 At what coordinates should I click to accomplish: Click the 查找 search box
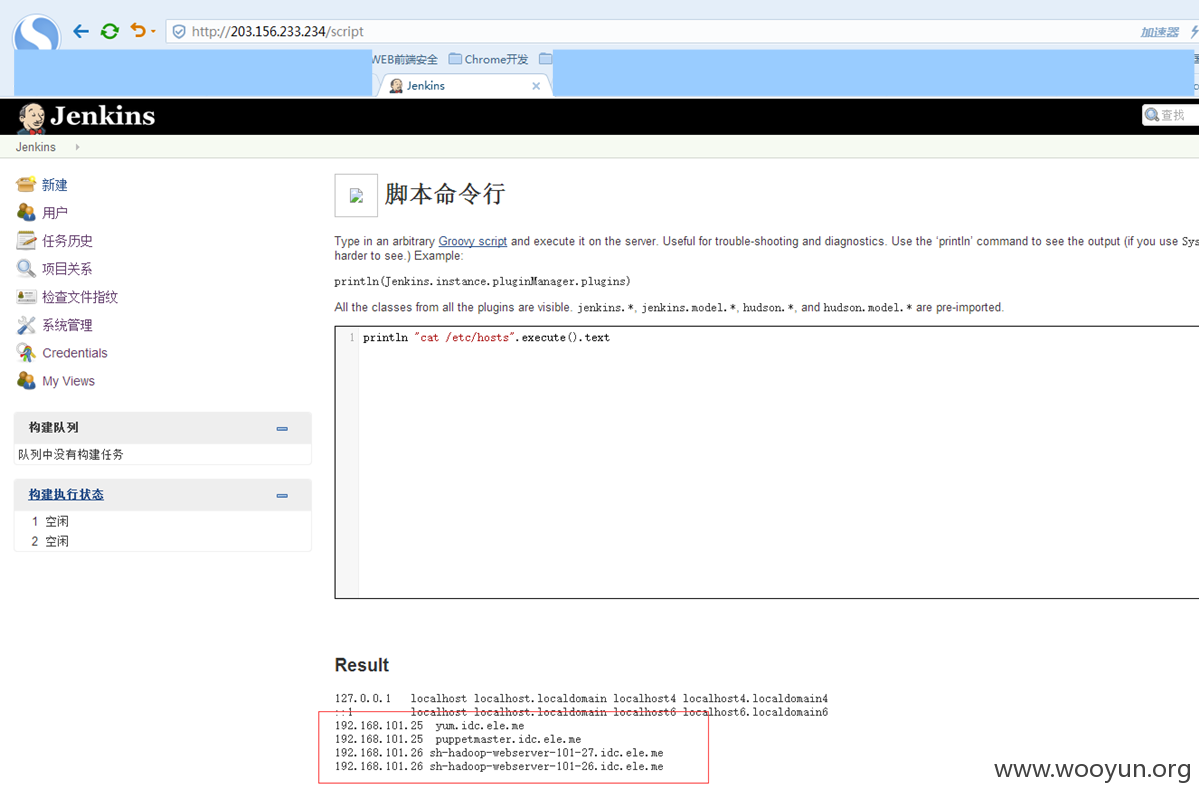pos(1171,116)
